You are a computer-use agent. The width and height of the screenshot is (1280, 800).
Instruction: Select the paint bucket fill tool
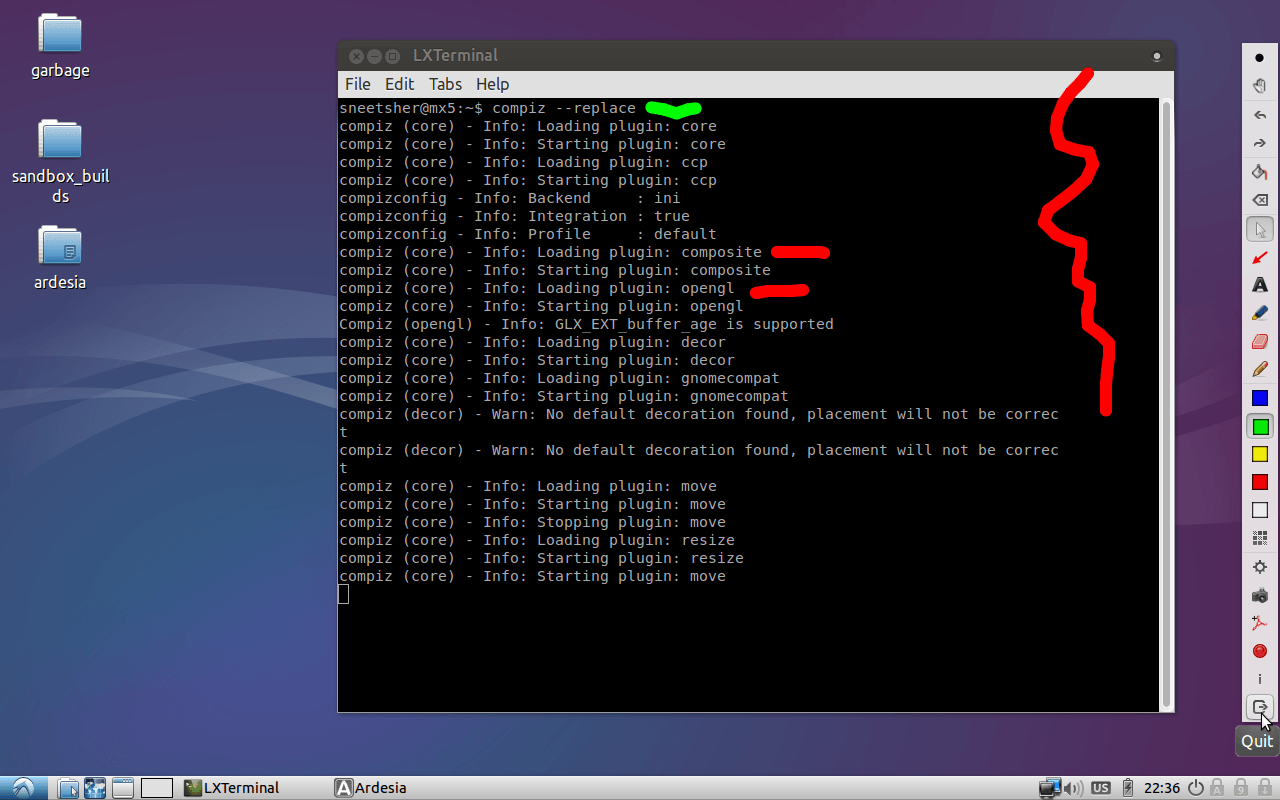point(1260,172)
